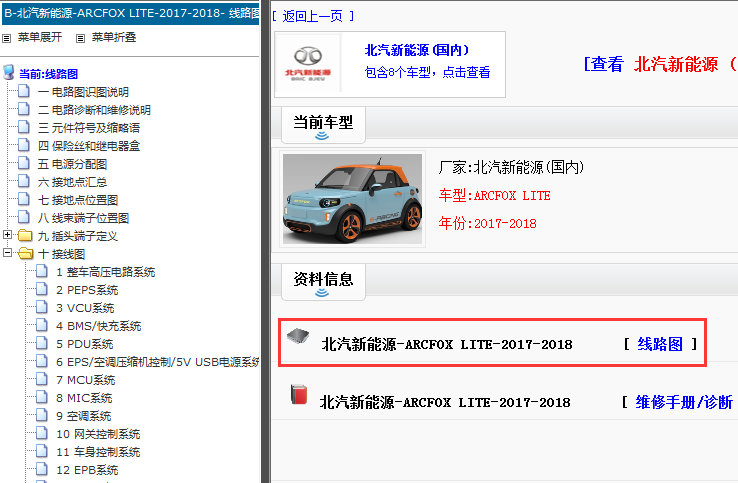Click the red book icon in 维修手册 row

(x=299, y=394)
